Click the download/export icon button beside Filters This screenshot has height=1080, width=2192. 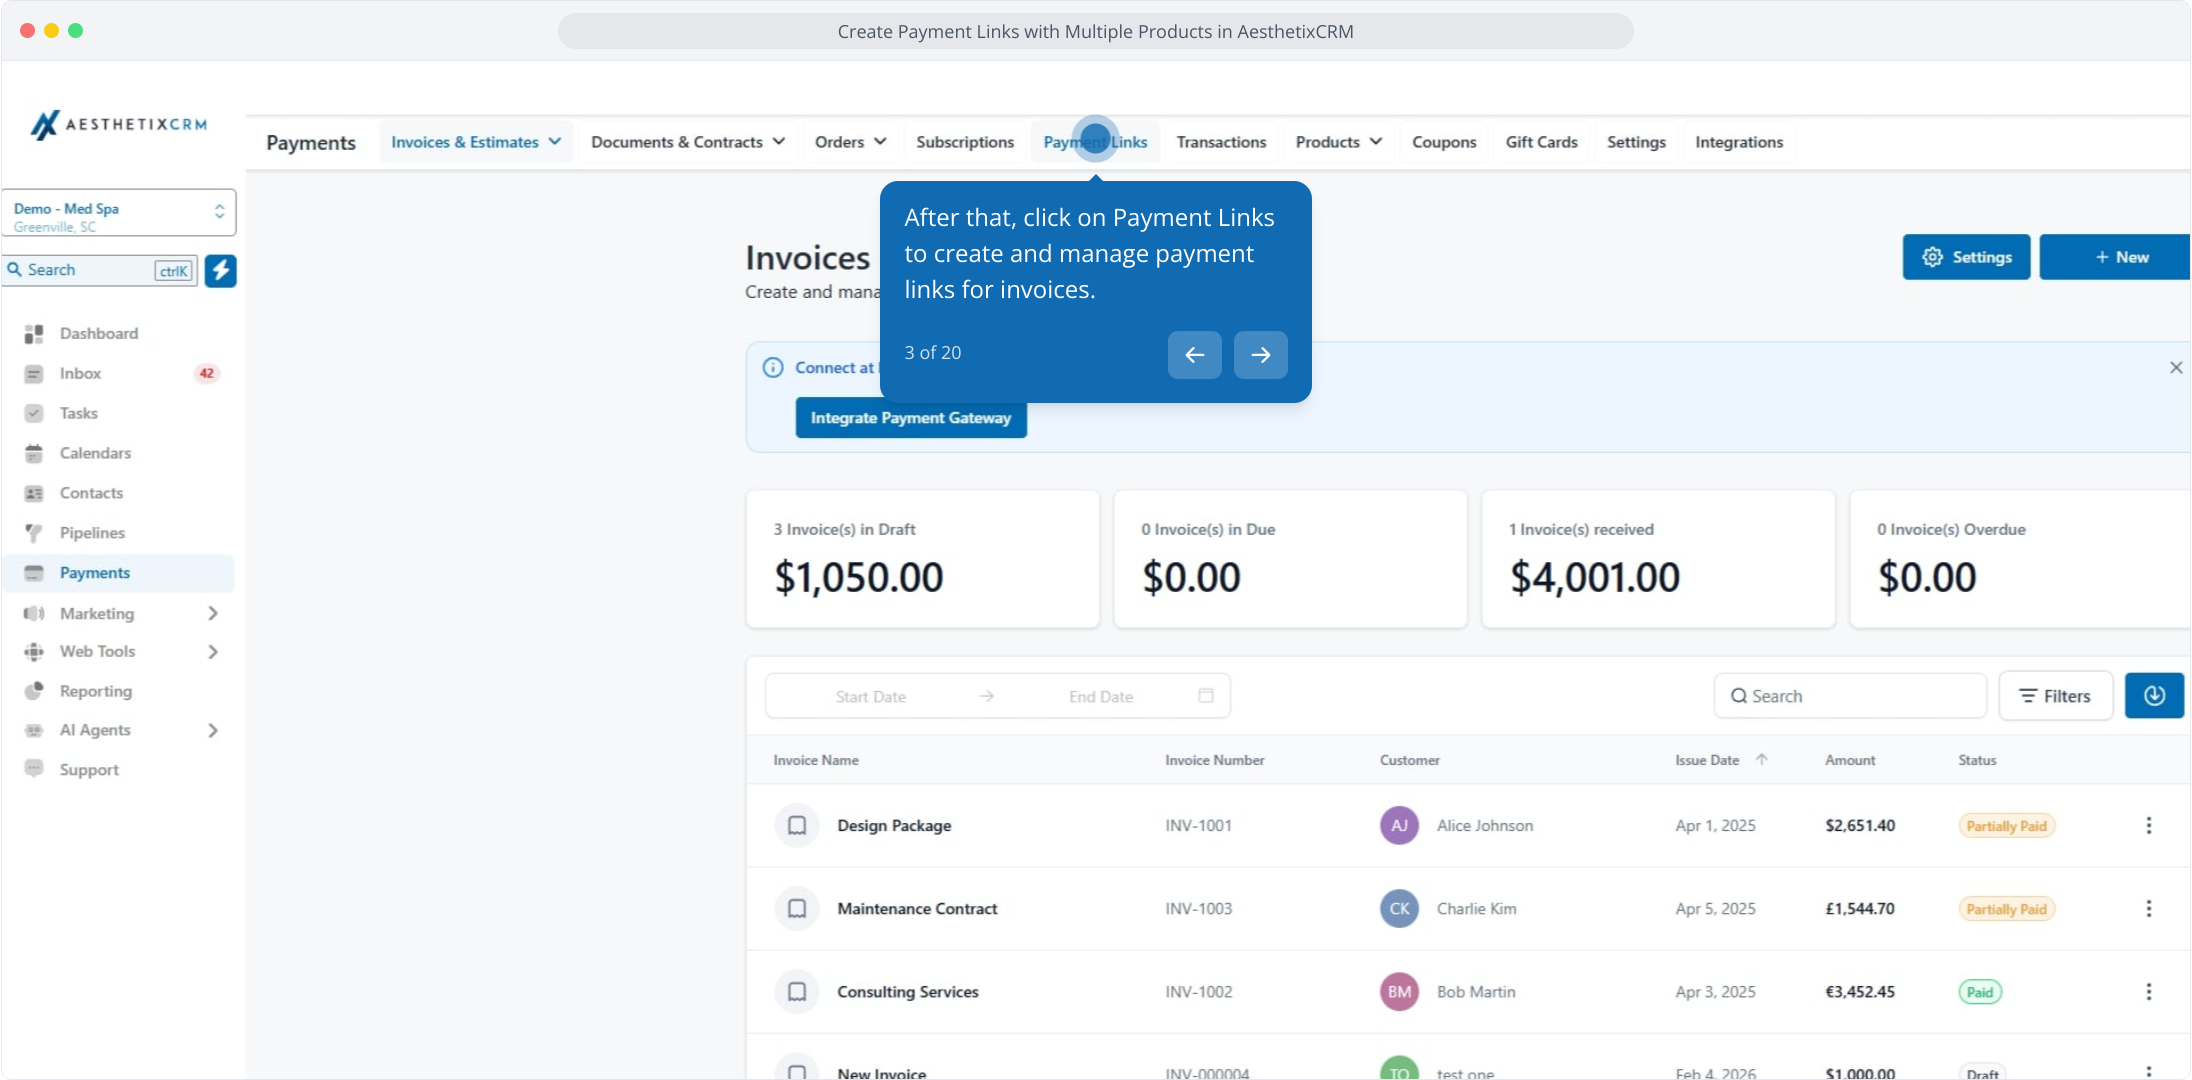point(2154,696)
